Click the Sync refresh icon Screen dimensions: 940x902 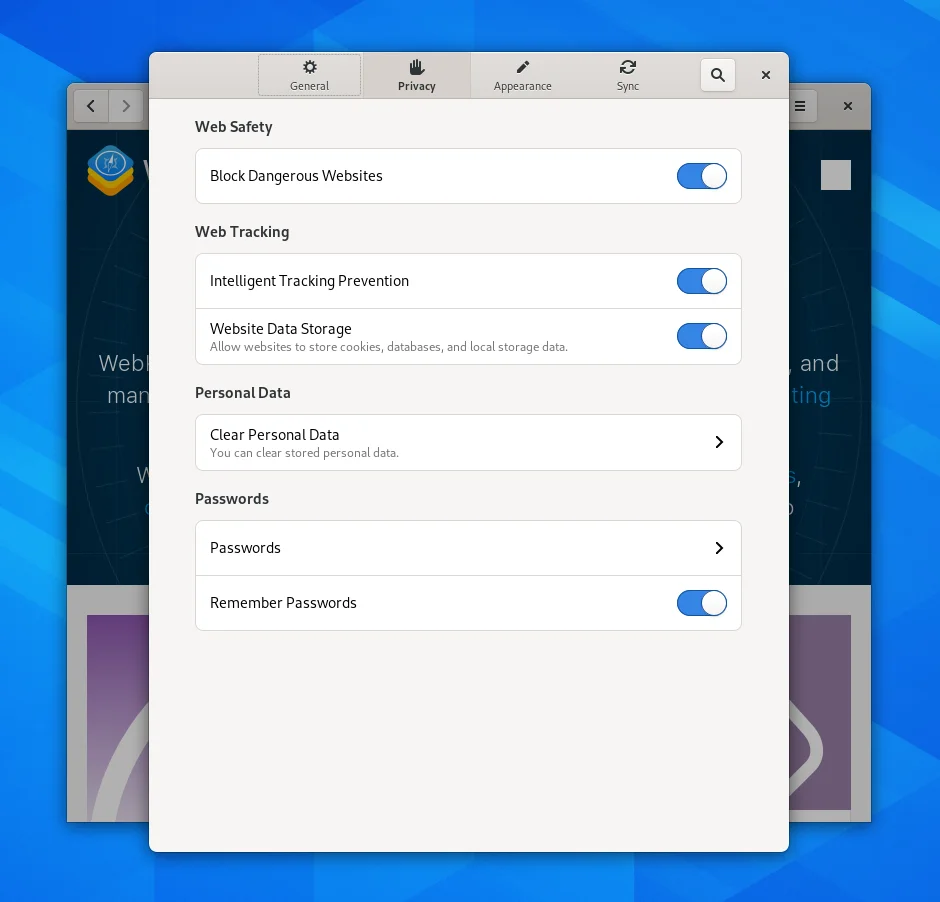point(628,65)
